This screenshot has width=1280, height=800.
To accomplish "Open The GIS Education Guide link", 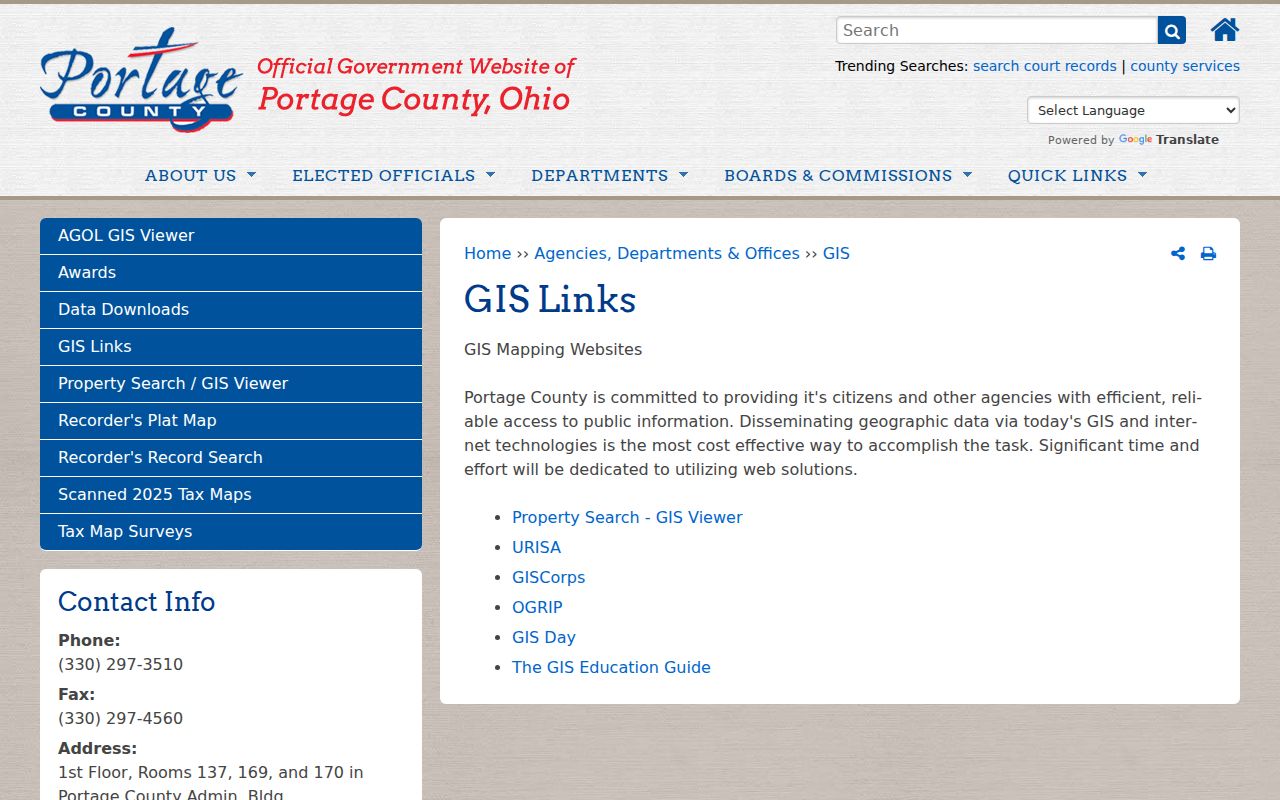I will click(611, 668).
